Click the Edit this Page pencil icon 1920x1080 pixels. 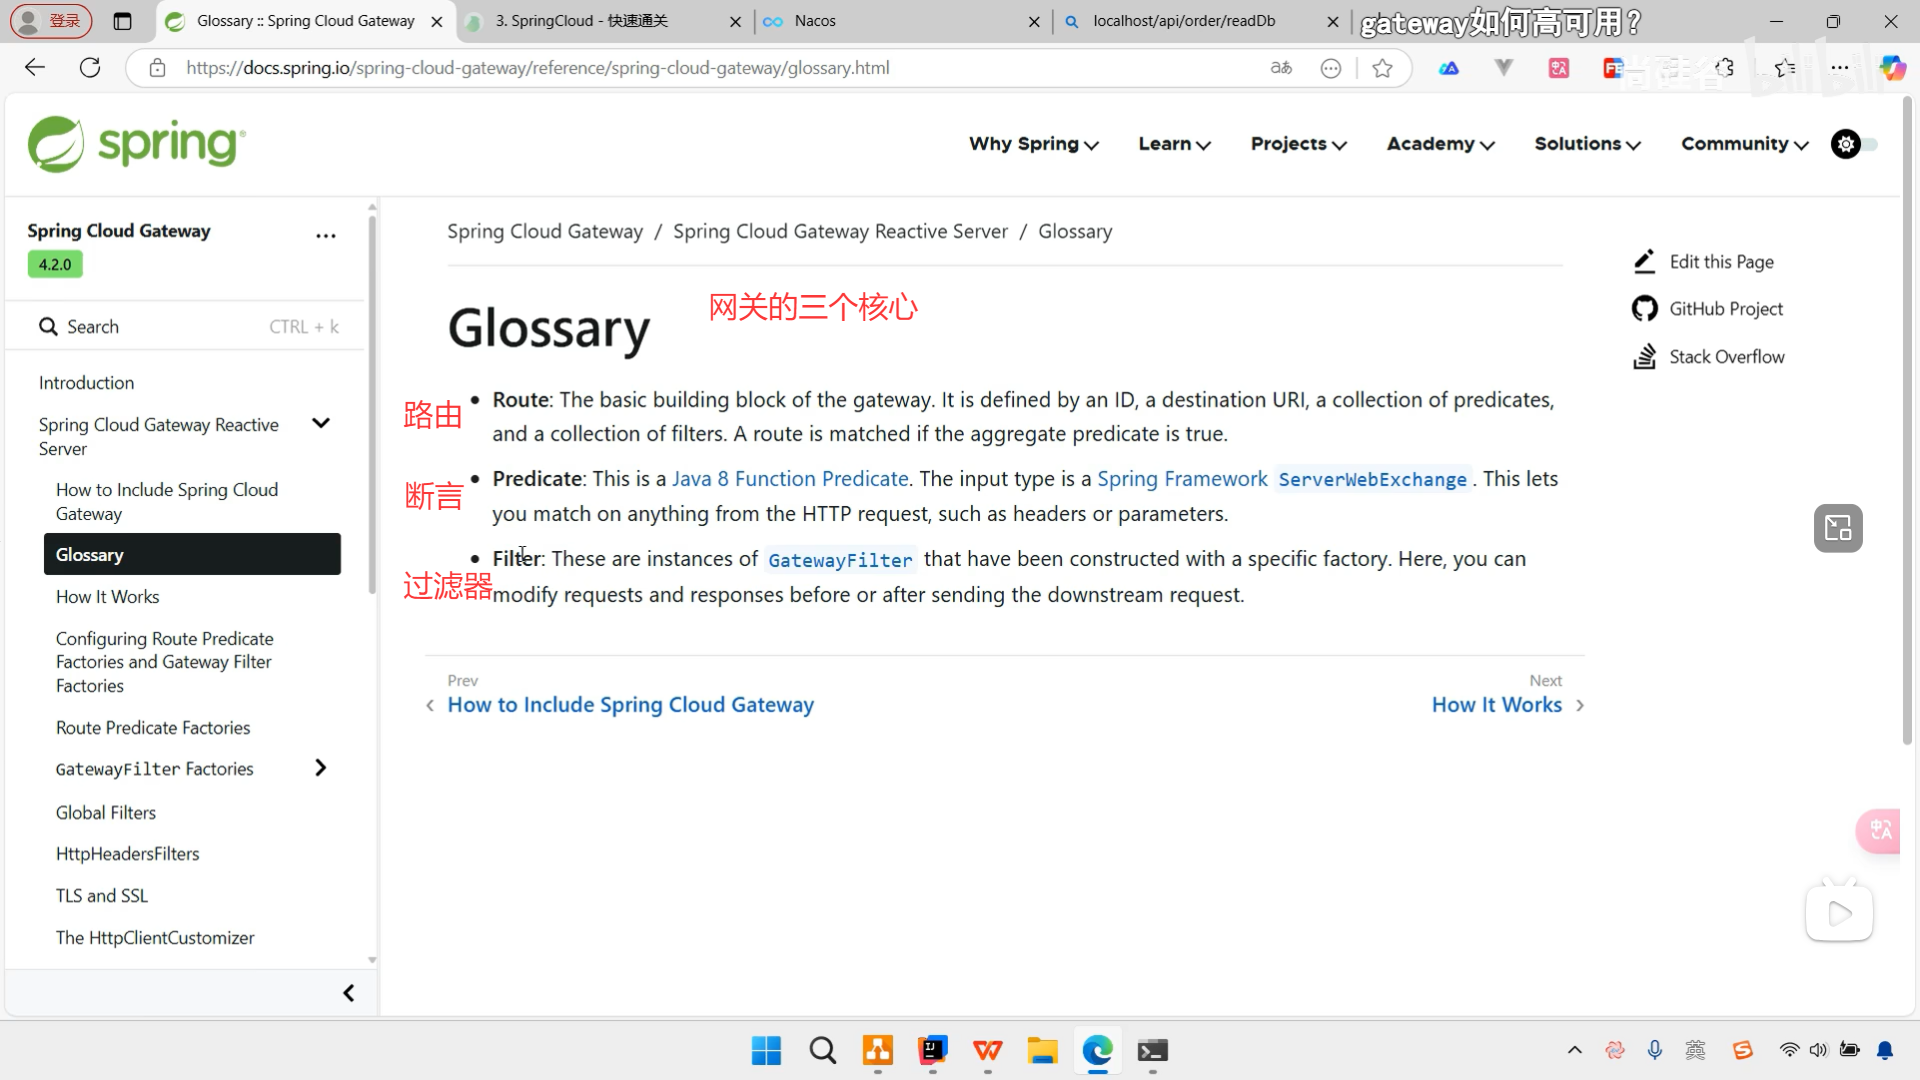point(1644,262)
